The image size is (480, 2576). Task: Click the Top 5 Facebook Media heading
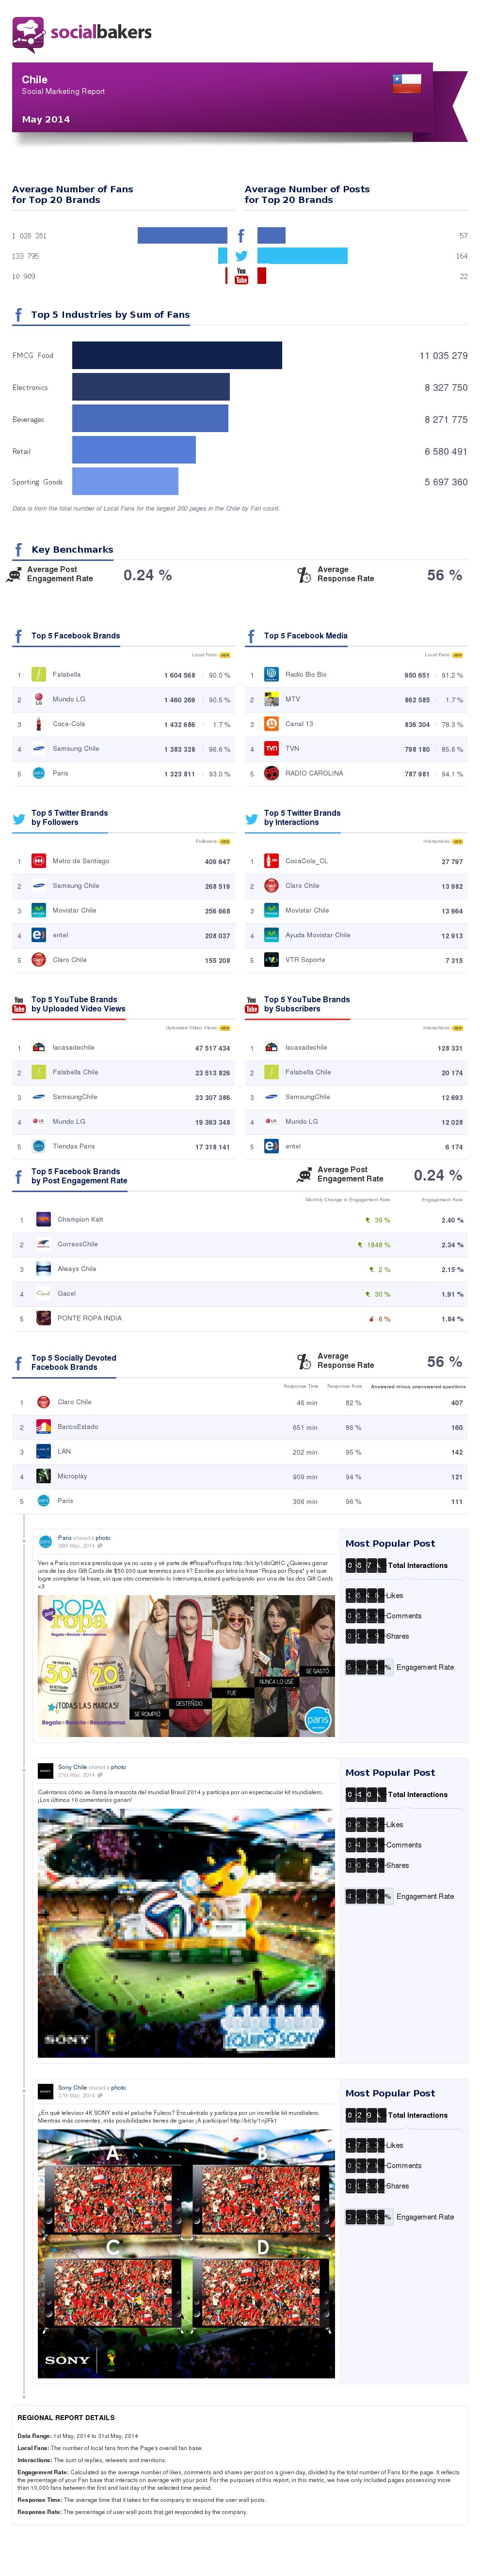[x=305, y=636]
